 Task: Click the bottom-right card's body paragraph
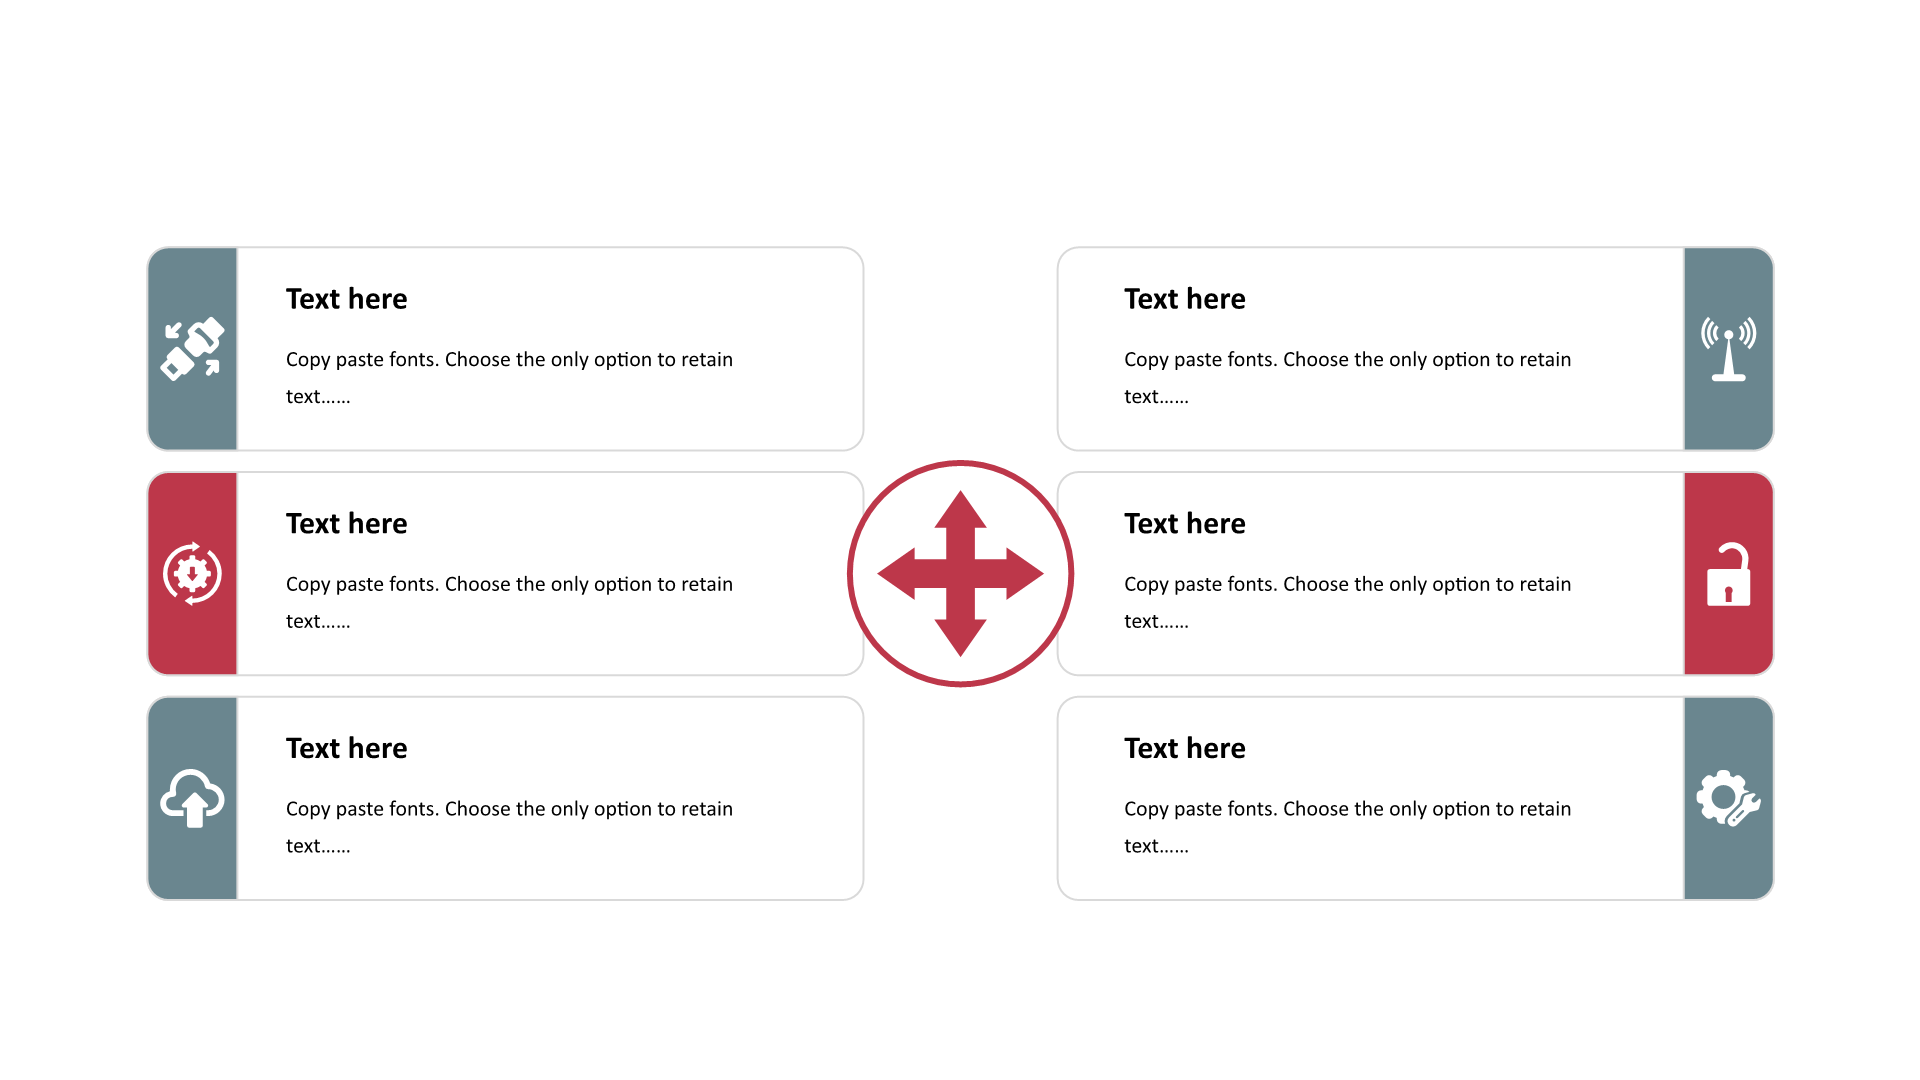[x=1347, y=828]
